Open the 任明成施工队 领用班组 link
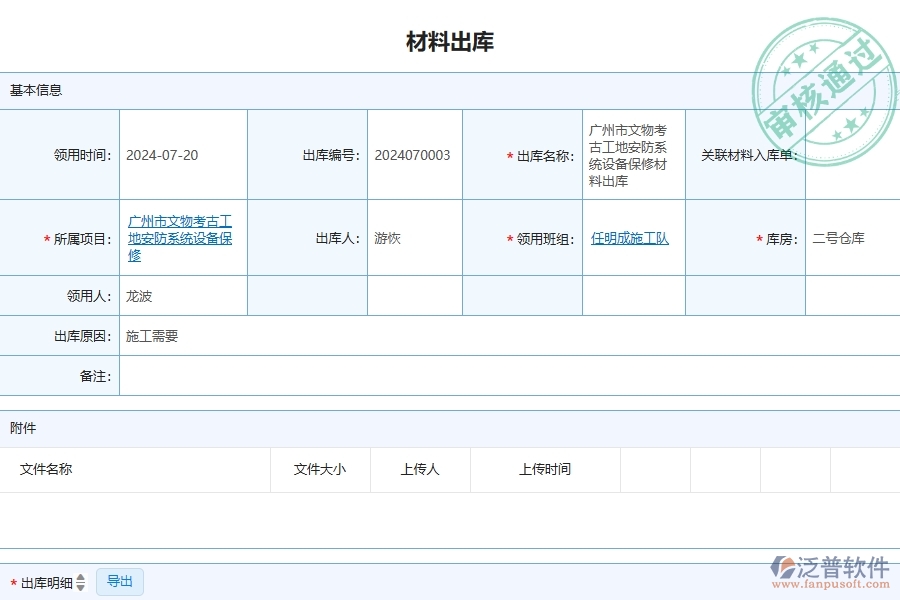Viewport: 900px width, 600px height. click(x=632, y=238)
